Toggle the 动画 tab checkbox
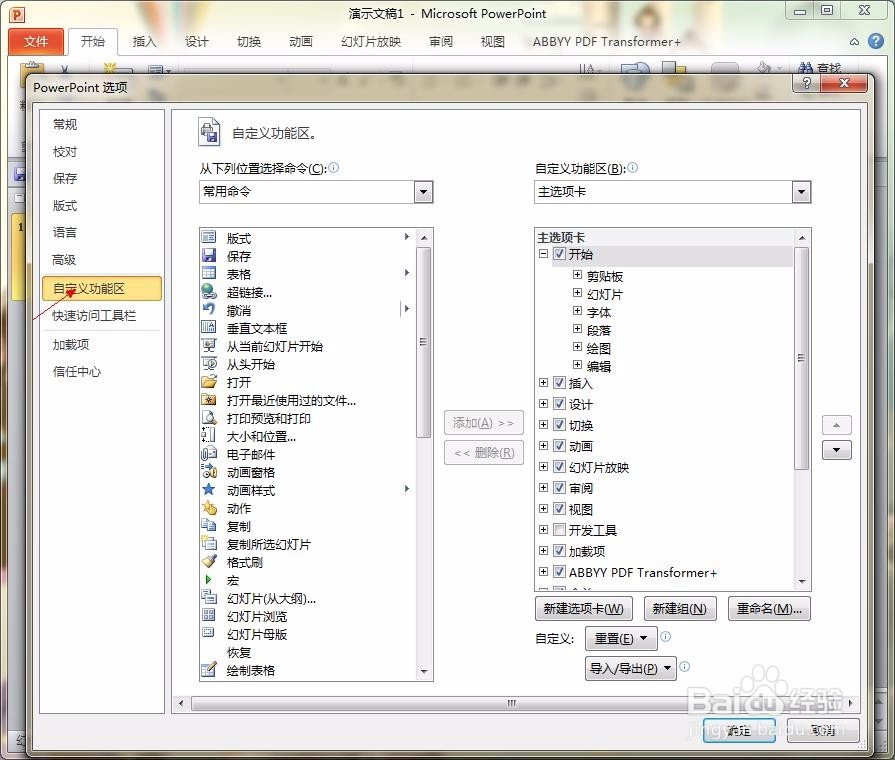The image size is (895, 760). [559, 445]
